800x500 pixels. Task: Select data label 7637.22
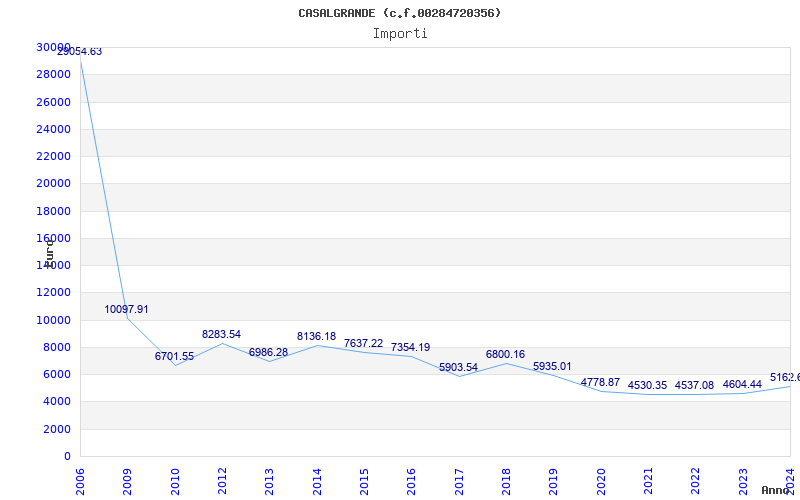coord(363,343)
